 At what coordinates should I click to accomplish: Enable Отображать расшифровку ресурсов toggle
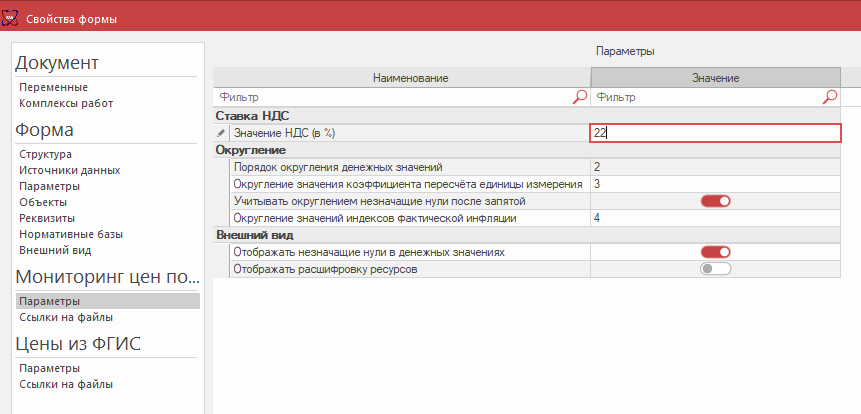tap(715, 269)
